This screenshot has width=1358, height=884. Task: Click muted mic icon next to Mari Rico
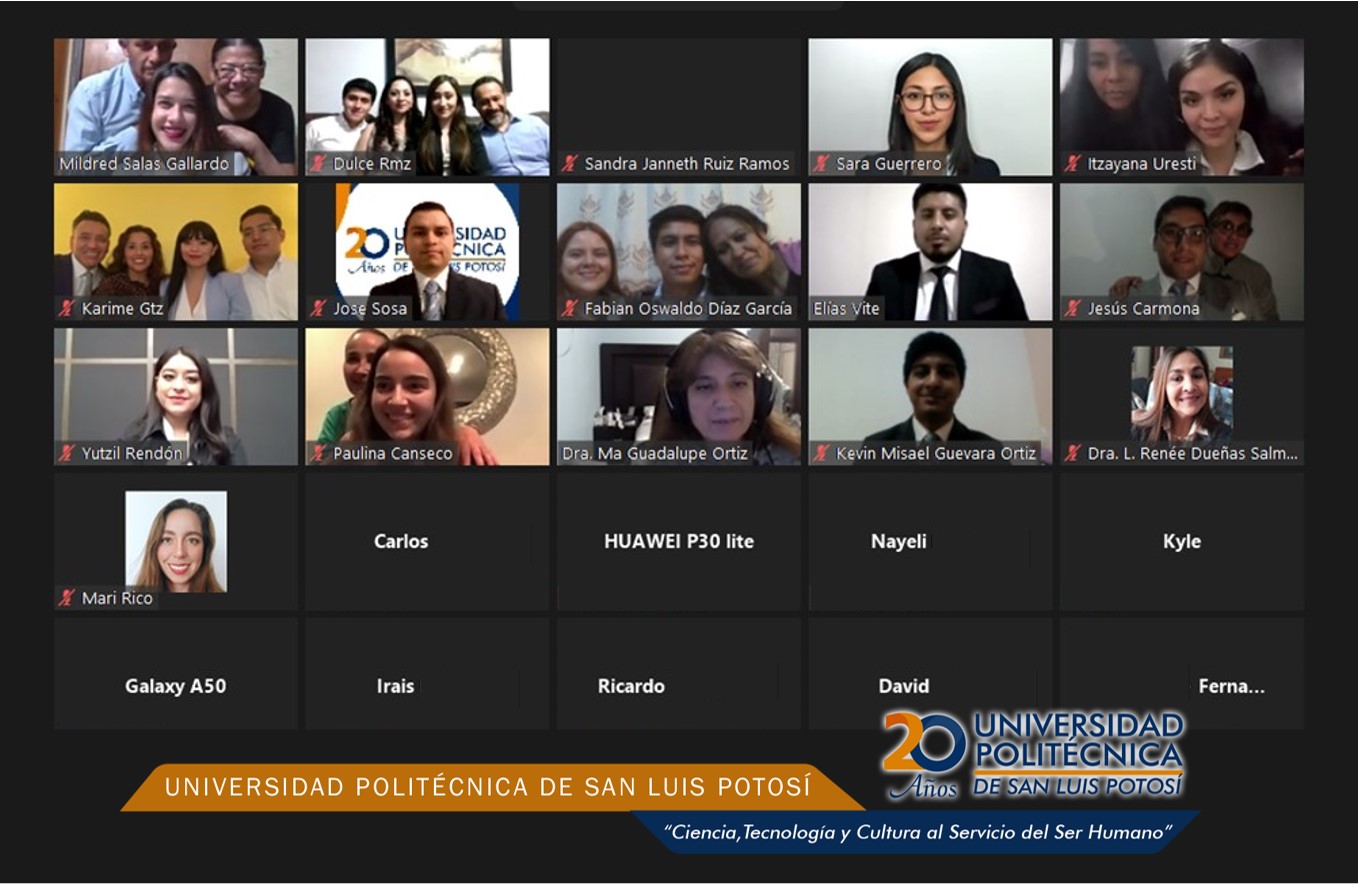[67, 598]
